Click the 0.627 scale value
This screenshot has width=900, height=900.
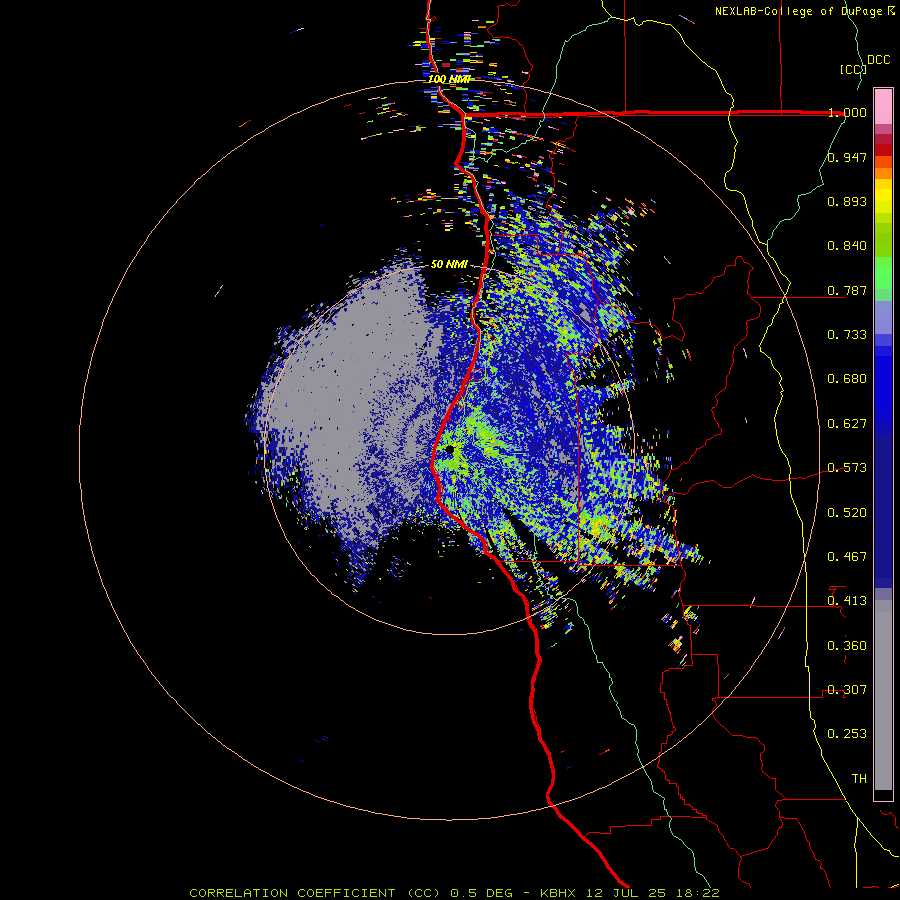tap(847, 424)
